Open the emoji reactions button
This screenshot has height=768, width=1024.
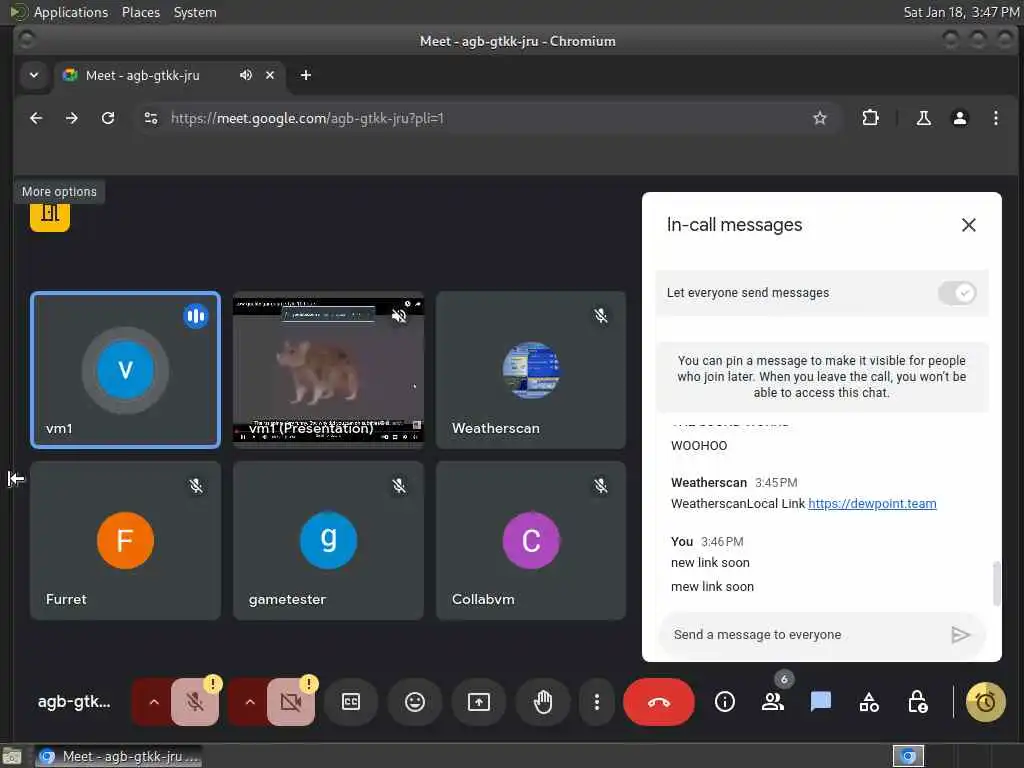click(x=415, y=702)
